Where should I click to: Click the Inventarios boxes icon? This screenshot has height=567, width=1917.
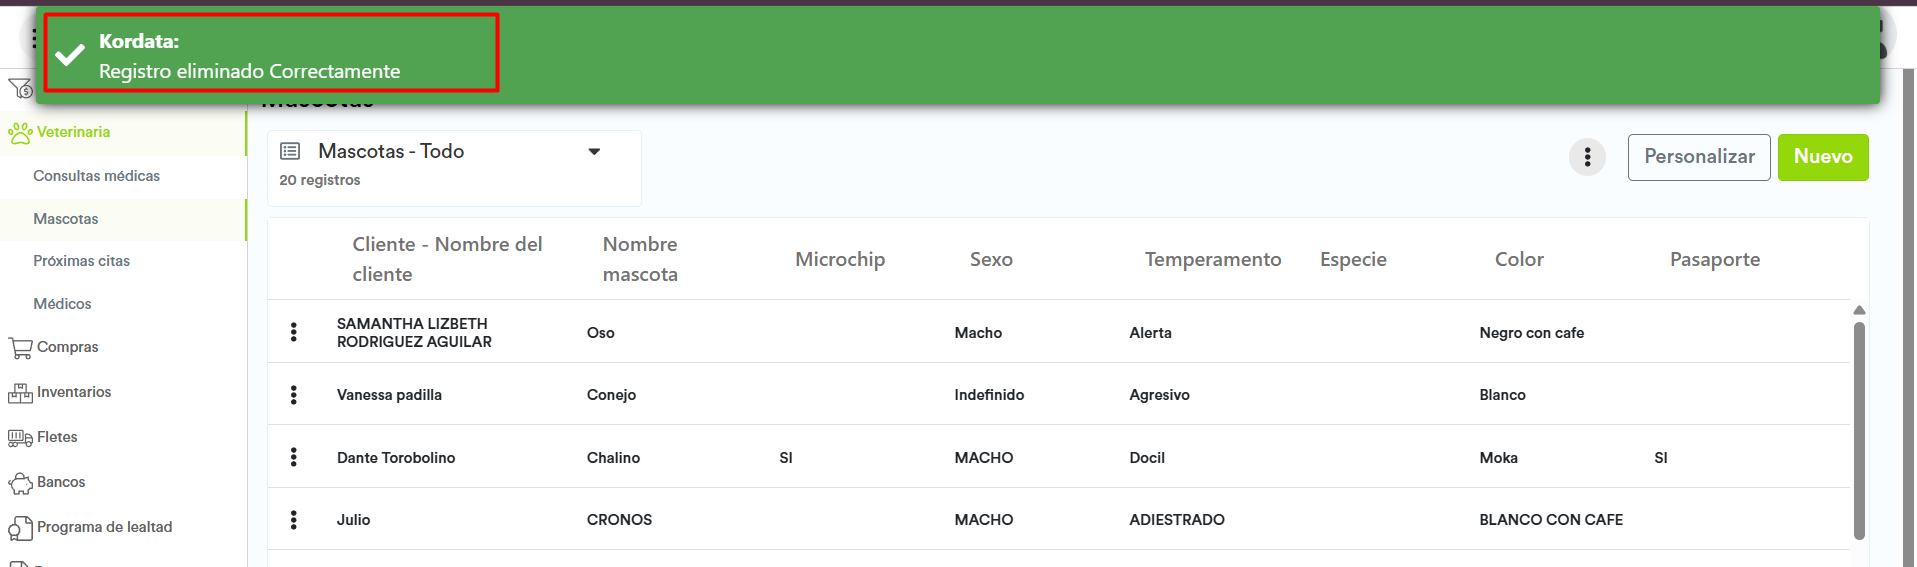pos(20,393)
